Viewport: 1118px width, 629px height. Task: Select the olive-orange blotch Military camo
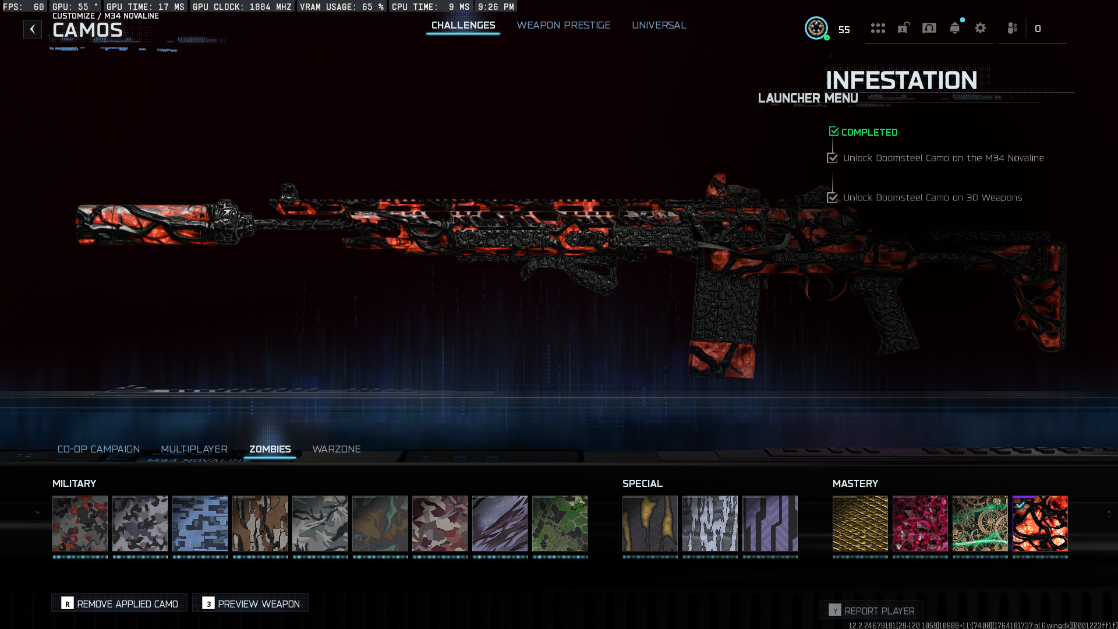coord(379,524)
